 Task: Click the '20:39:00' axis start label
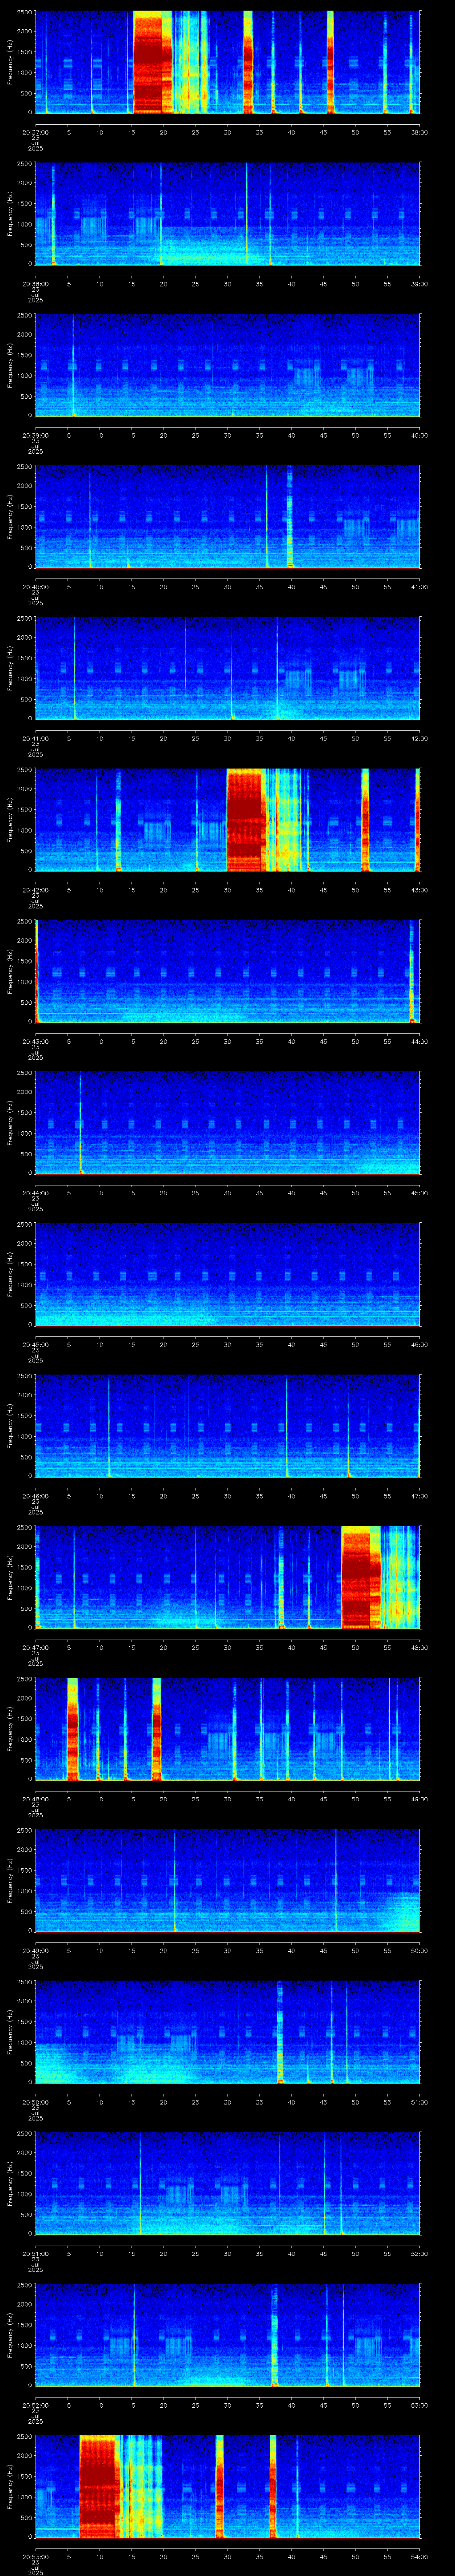(x=36, y=436)
